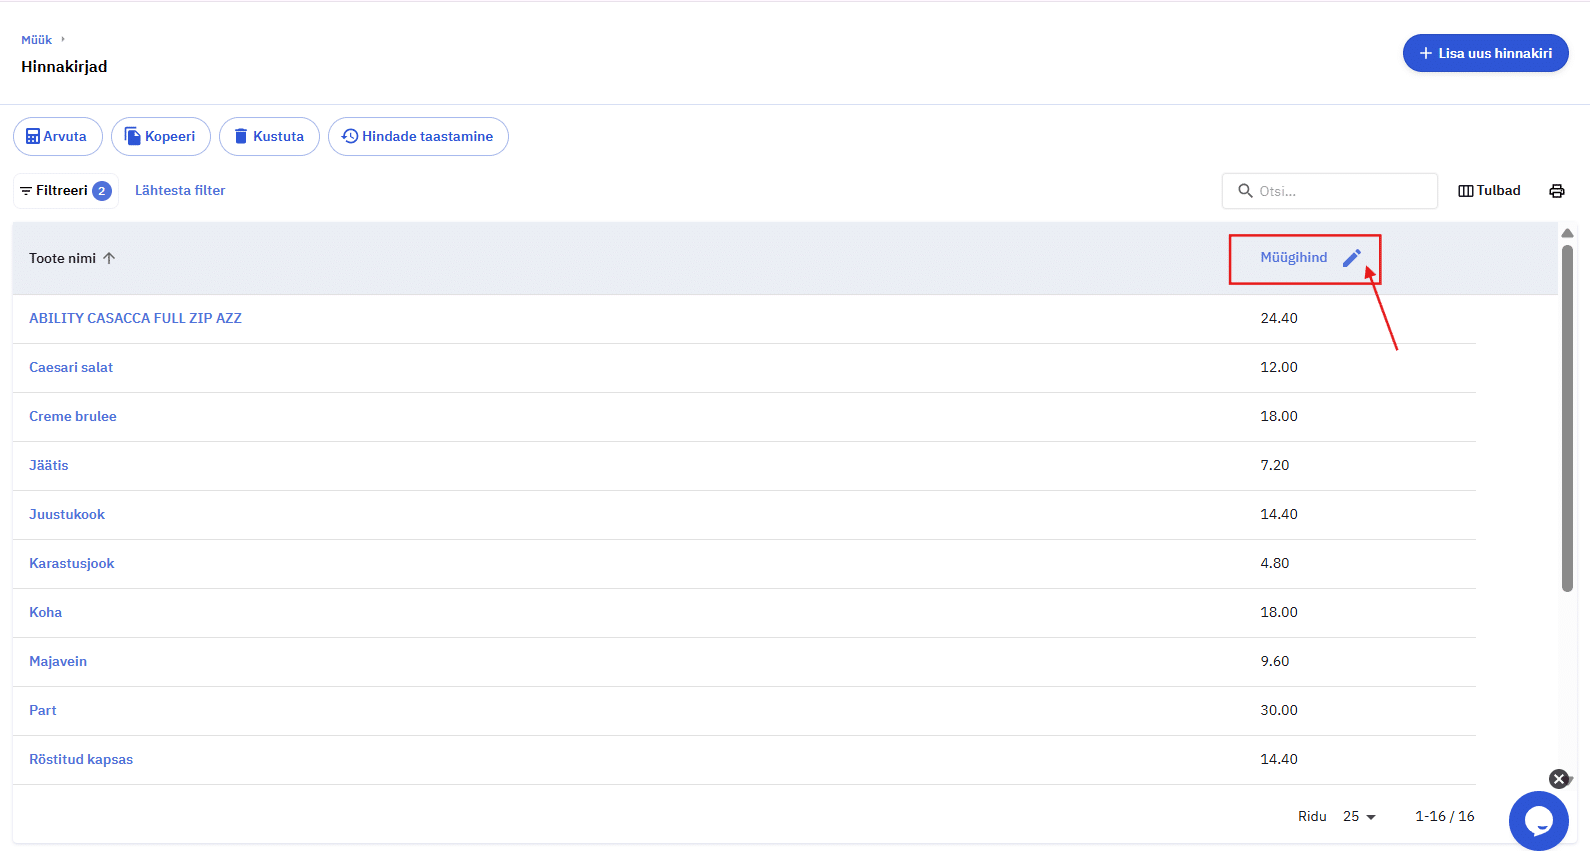Click the Kustuta trash button

coord(269,137)
